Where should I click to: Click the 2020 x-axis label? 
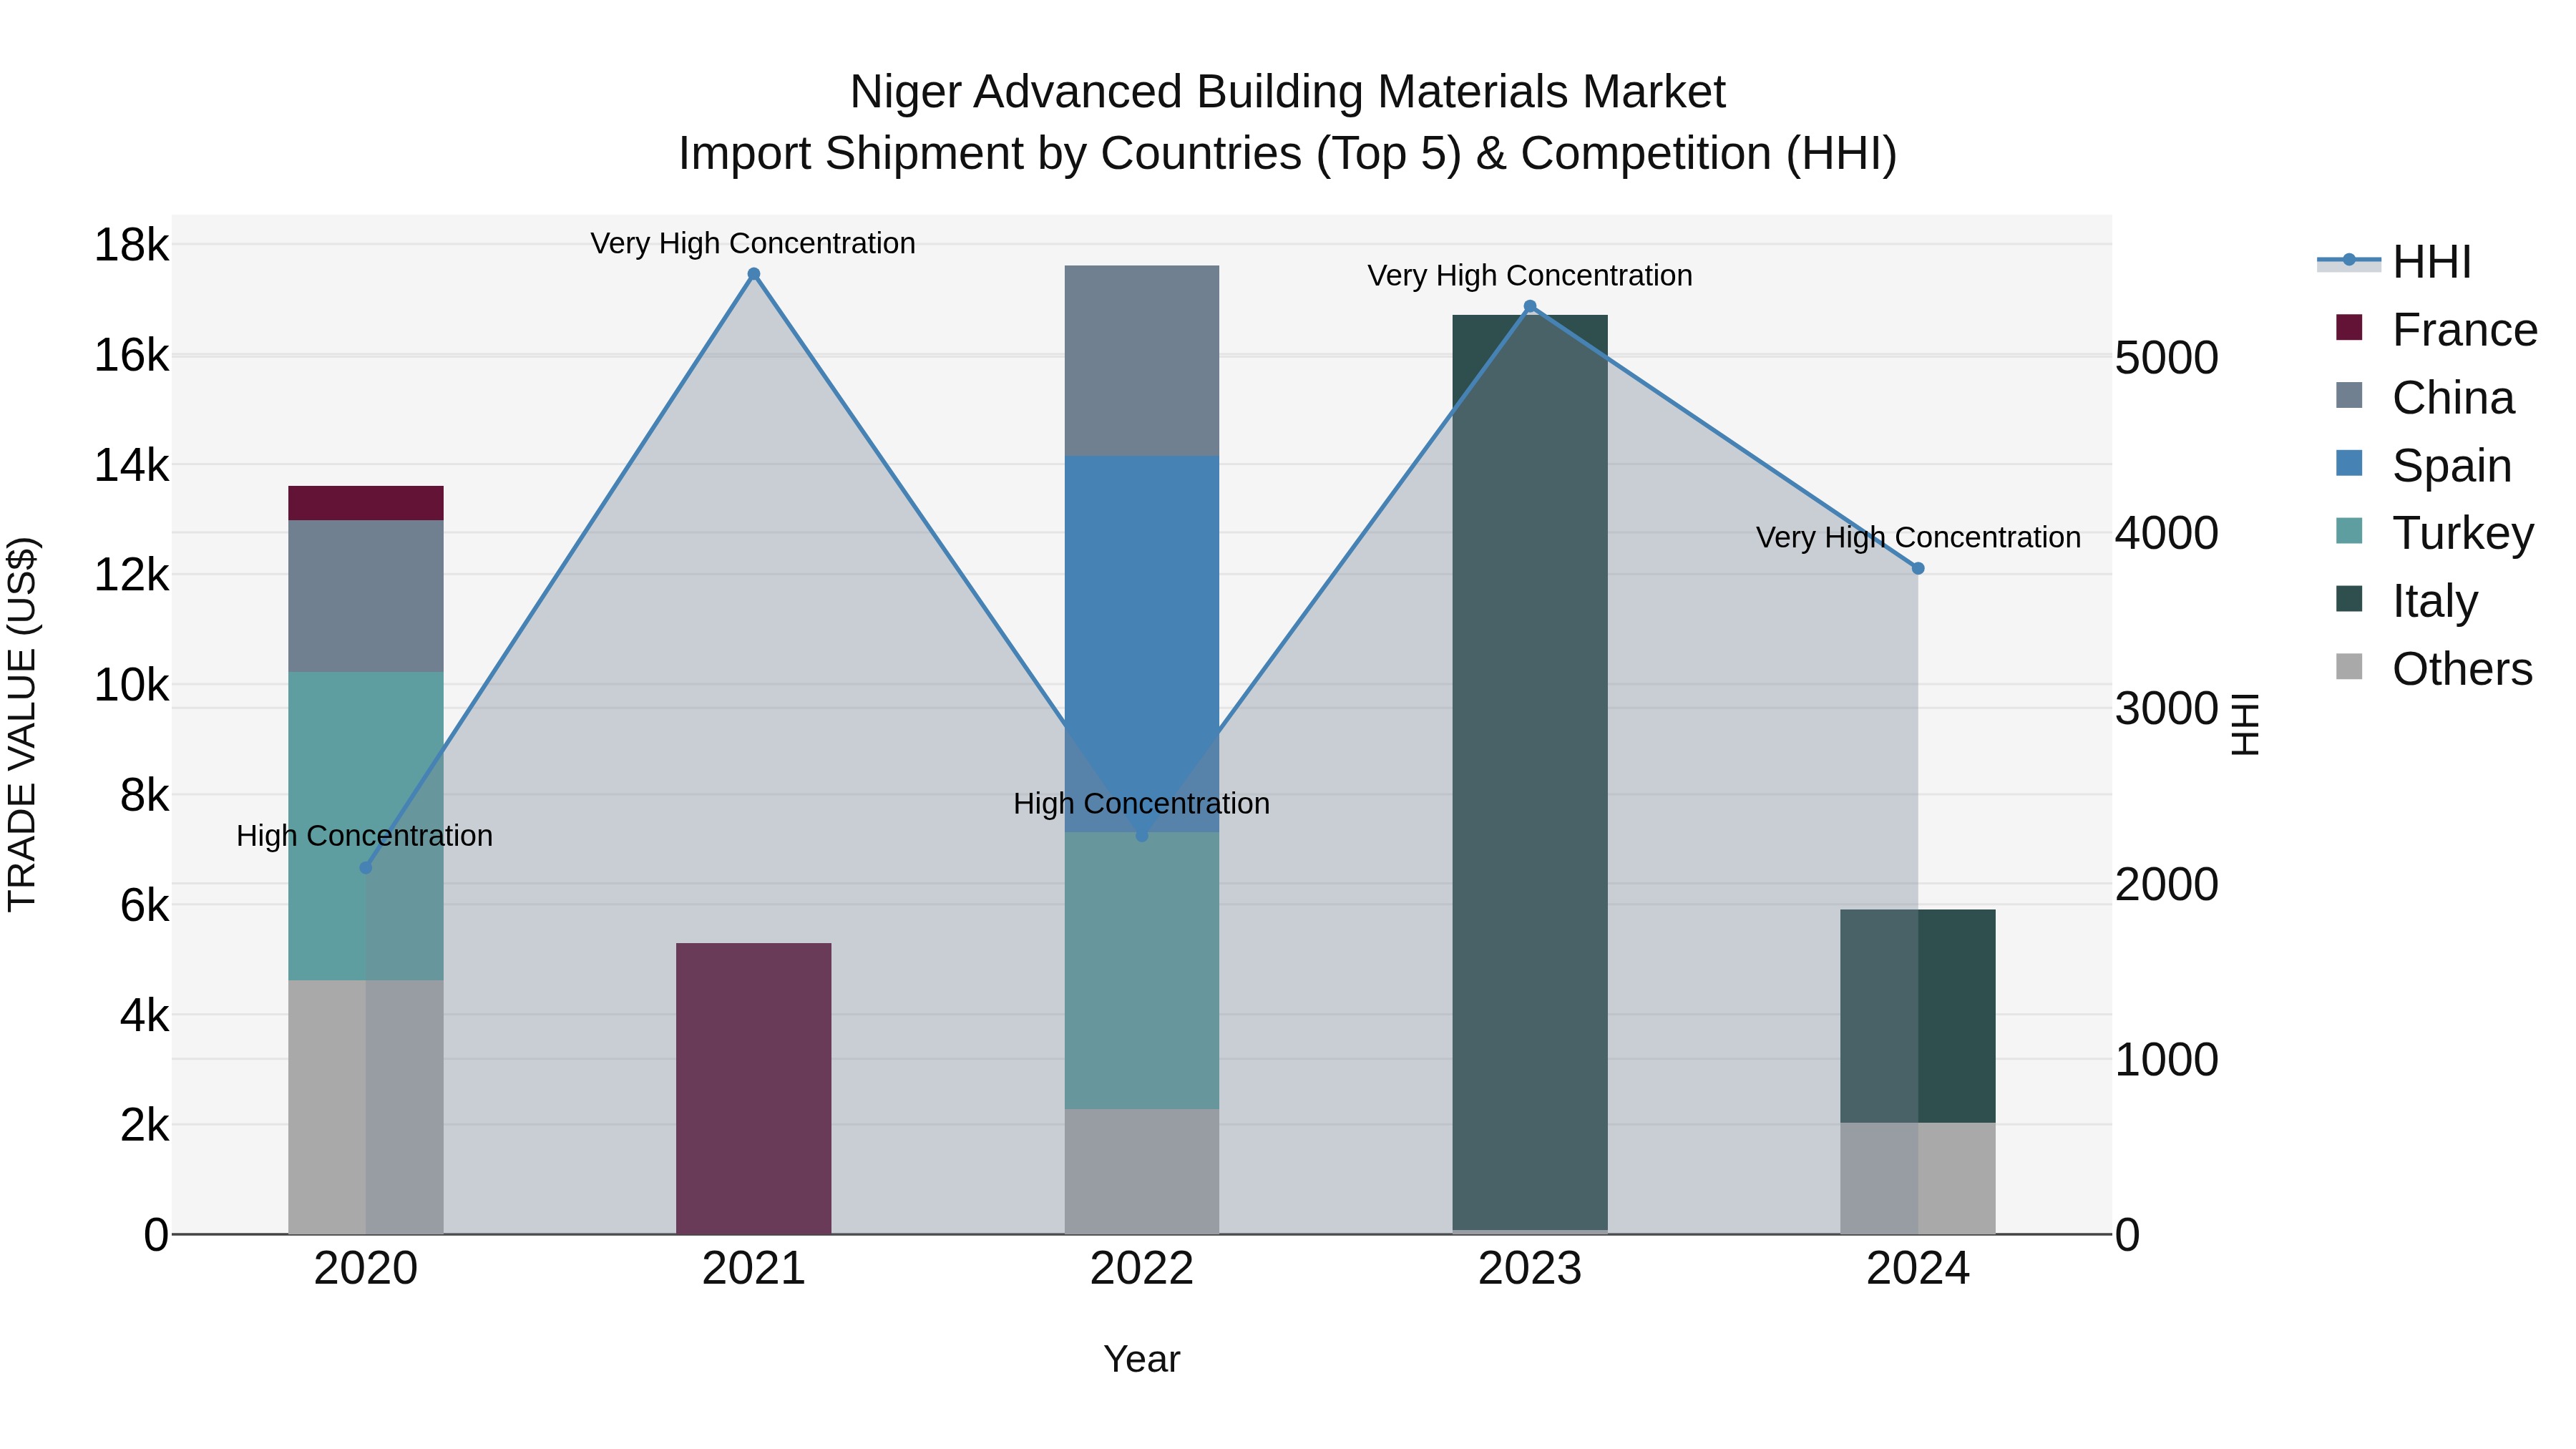tap(366, 1269)
